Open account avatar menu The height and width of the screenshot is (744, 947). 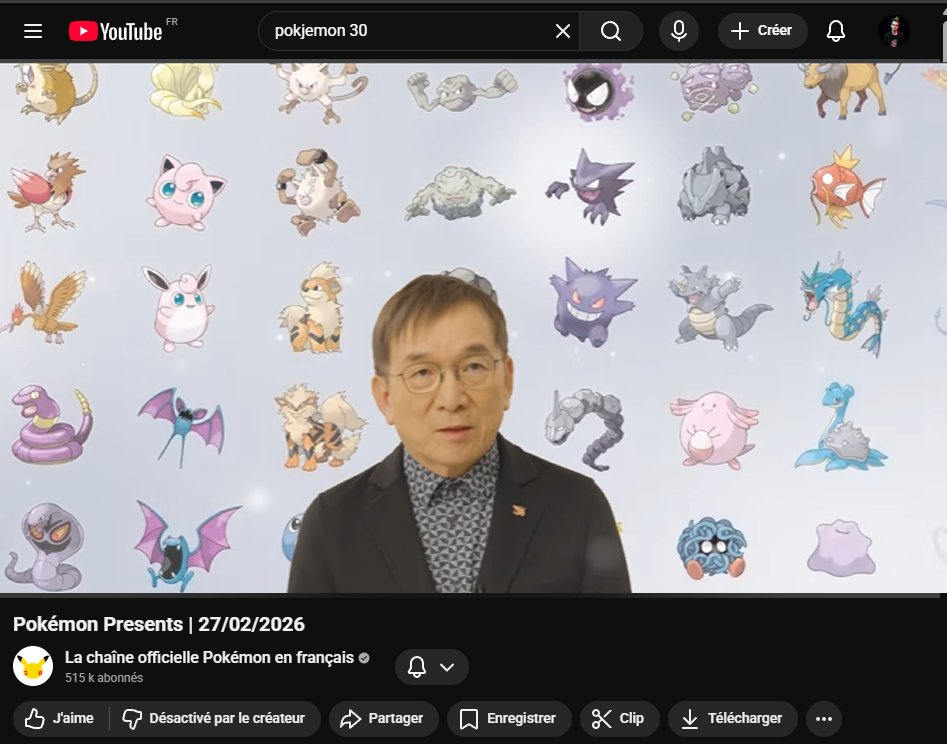pos(893,31)
